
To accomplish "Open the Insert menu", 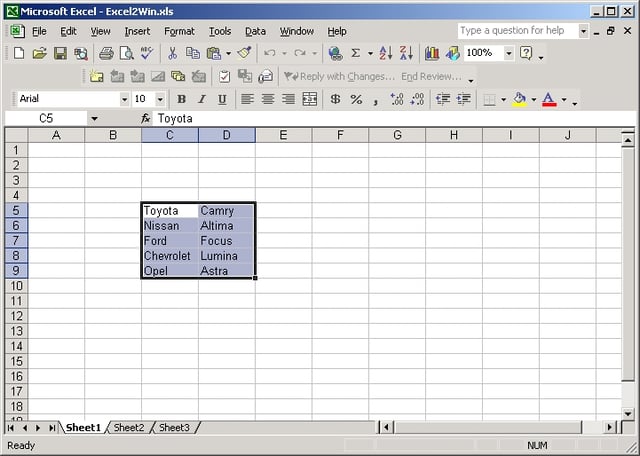I will [x=137, y=31].
